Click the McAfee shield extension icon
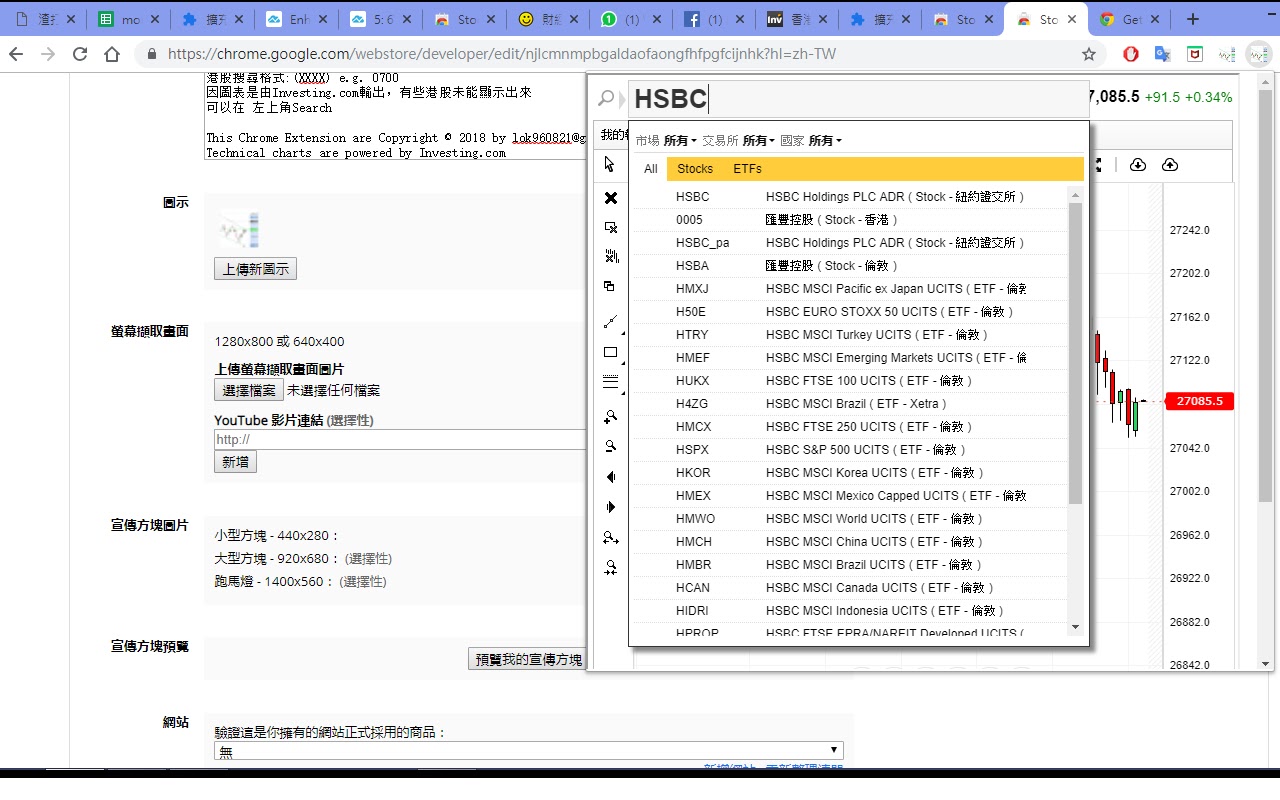Viewport: 1280px width, 800px height. click(1194, 54)
